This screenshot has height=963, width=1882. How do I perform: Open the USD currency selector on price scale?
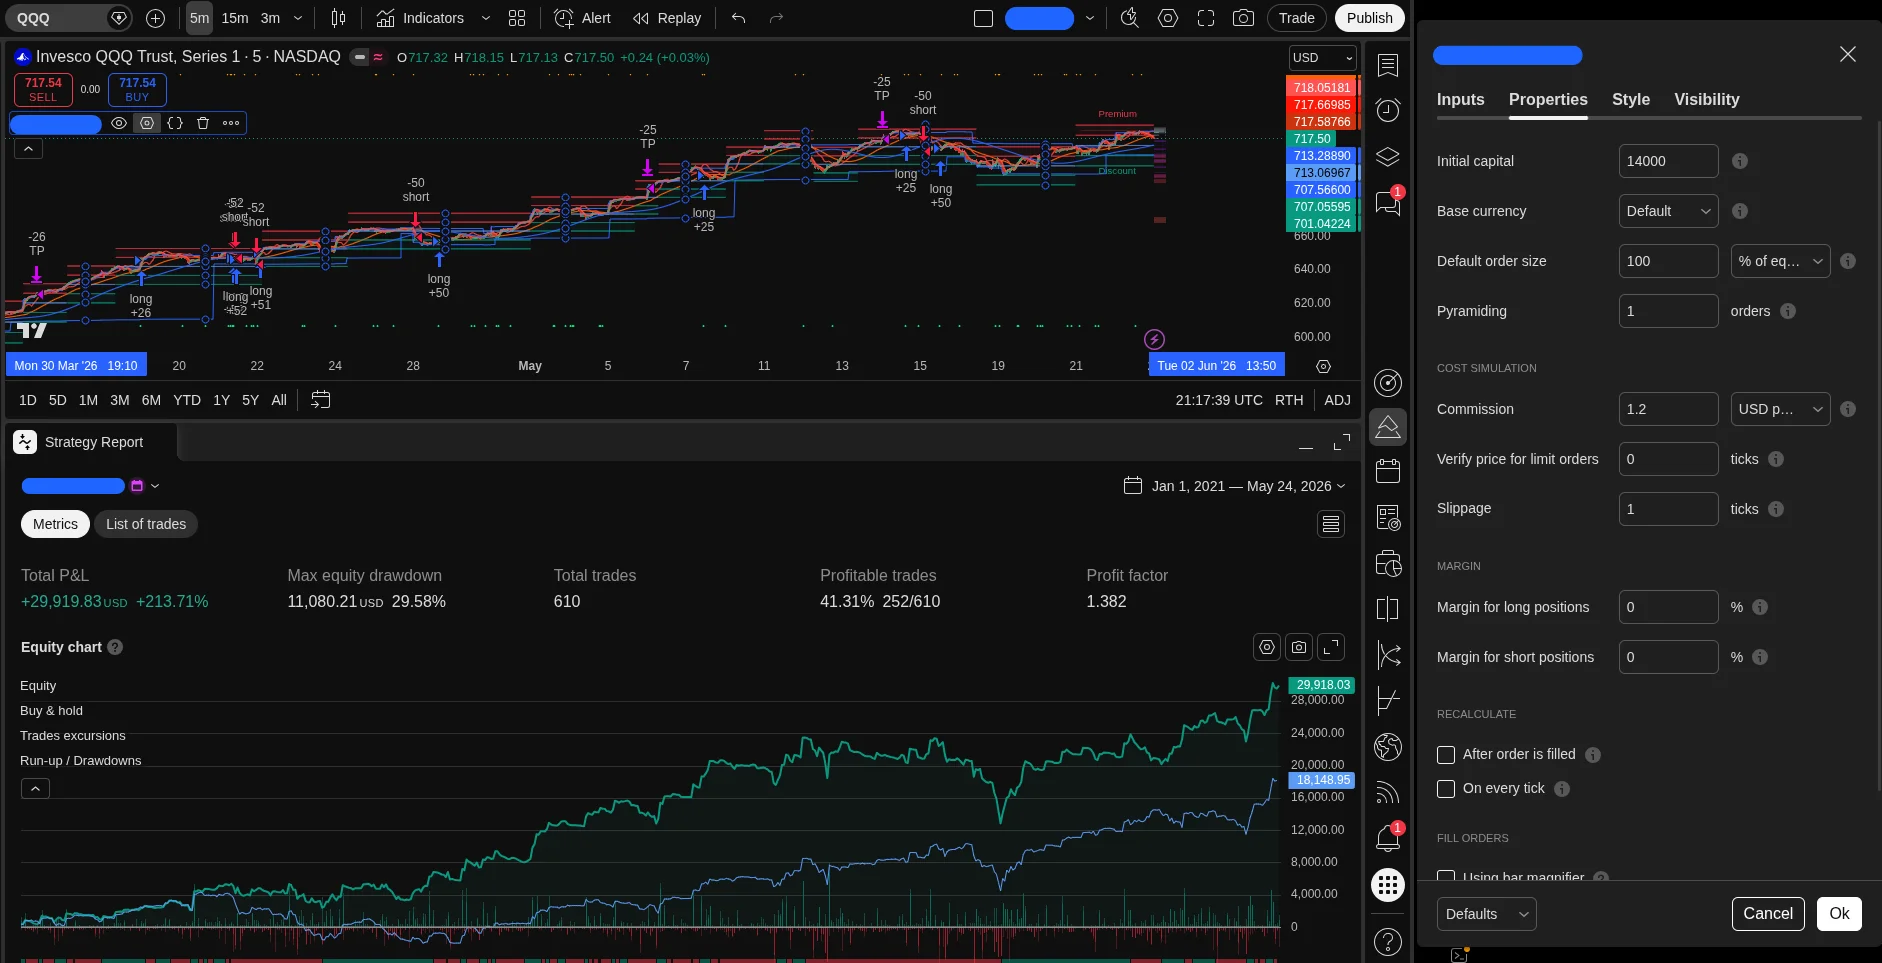click(x=1322, y=58)
